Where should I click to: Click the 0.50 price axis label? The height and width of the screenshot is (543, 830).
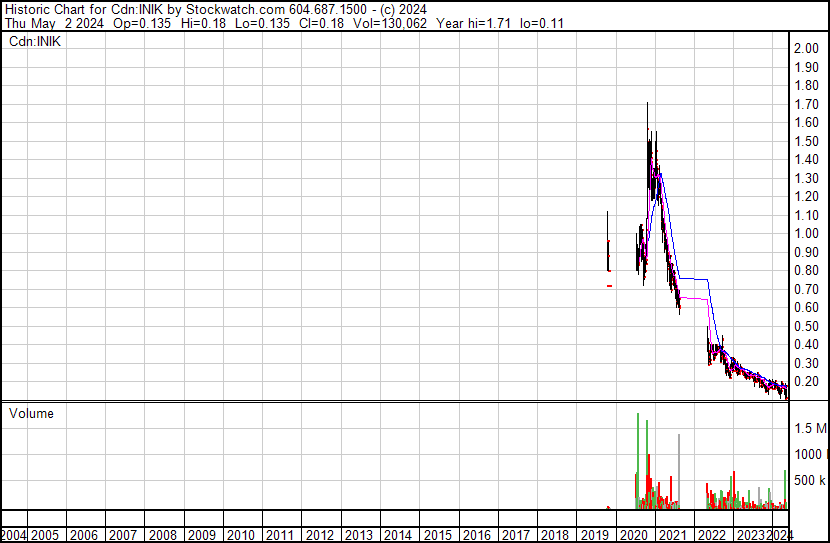click(806, 326)
